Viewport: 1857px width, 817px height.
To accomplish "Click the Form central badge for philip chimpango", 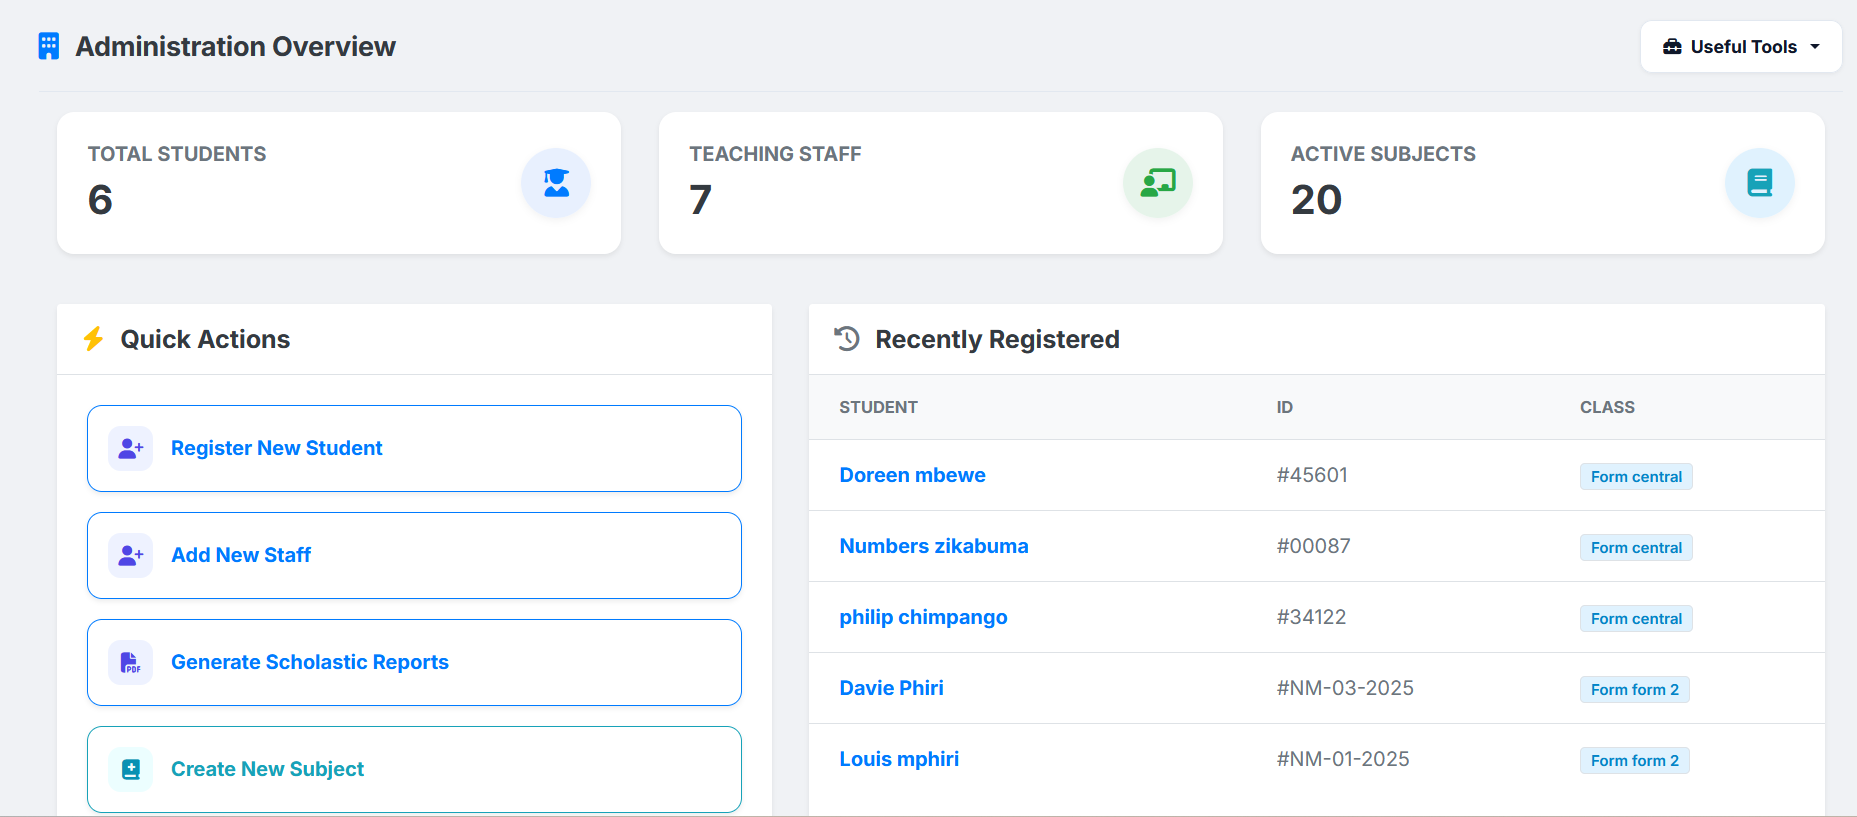I will pos(1636,619).
